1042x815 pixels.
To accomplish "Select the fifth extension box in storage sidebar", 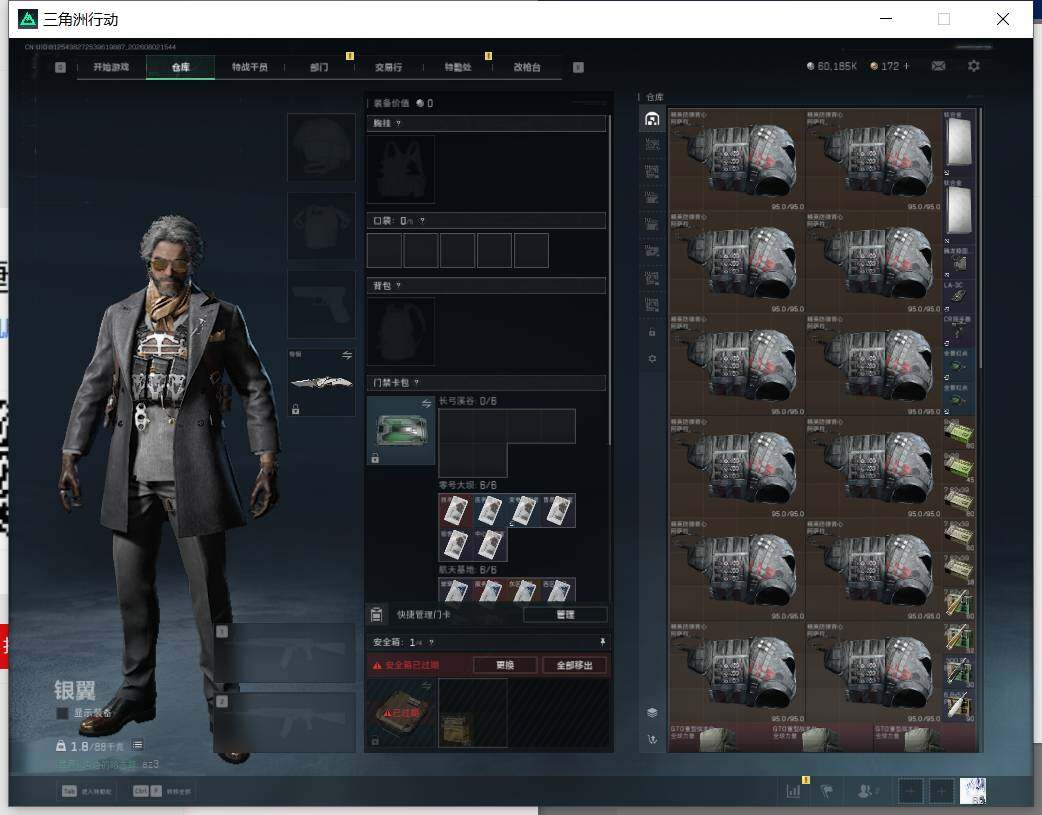I will [652, 251].
